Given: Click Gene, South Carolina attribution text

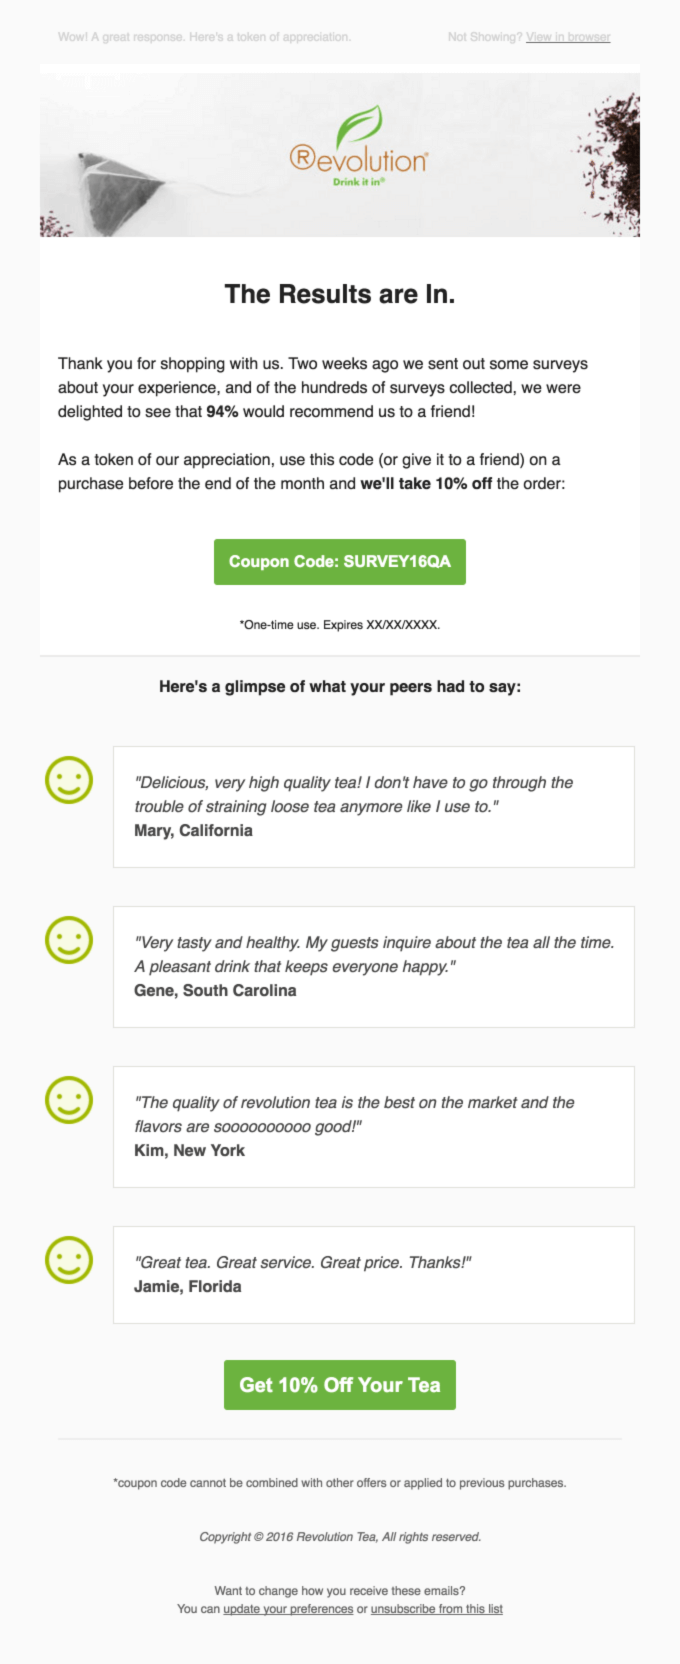Looking at the screenshot, I should 215,990.
